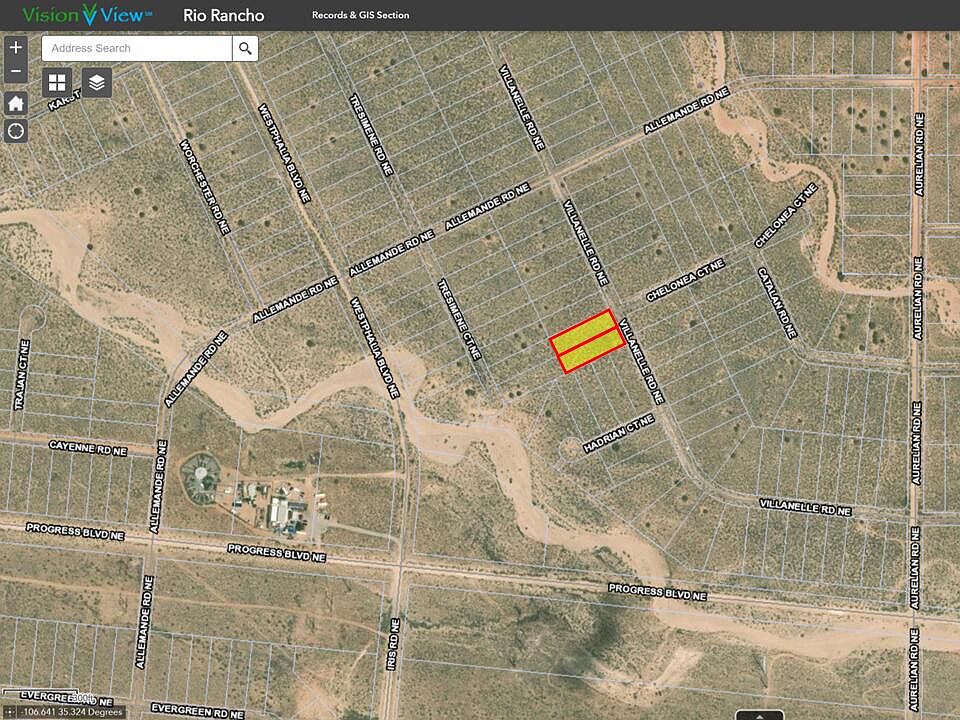Click the magnifier search button
This screenshot has width=960, height=720.
pos(245,48)
